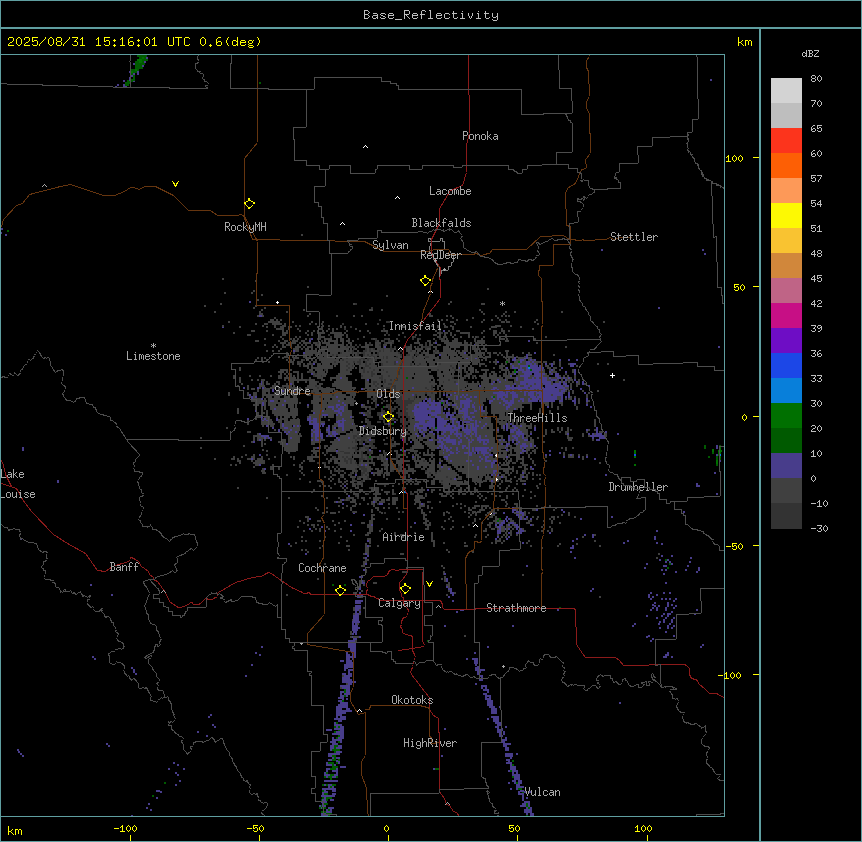The image size is (862, 842).
Task: Select the yellow diamond marker beside Olds
Action: click(388, 417)
